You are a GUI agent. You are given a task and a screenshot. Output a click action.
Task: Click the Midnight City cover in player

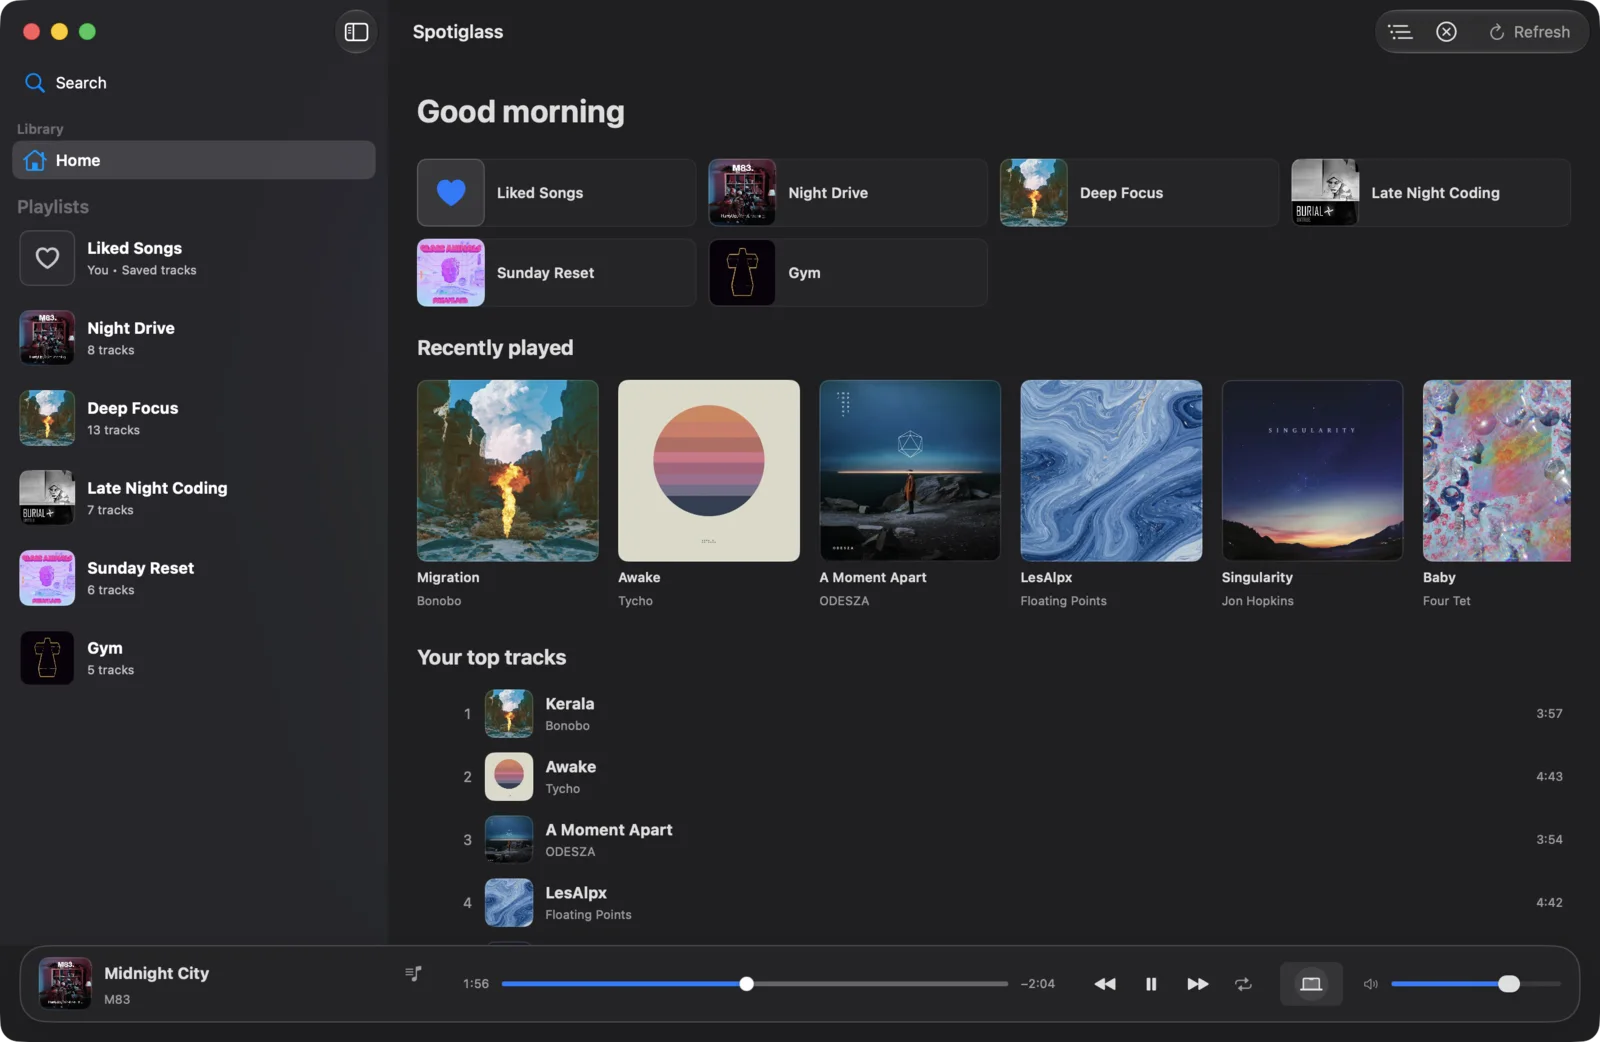[65, 983]
